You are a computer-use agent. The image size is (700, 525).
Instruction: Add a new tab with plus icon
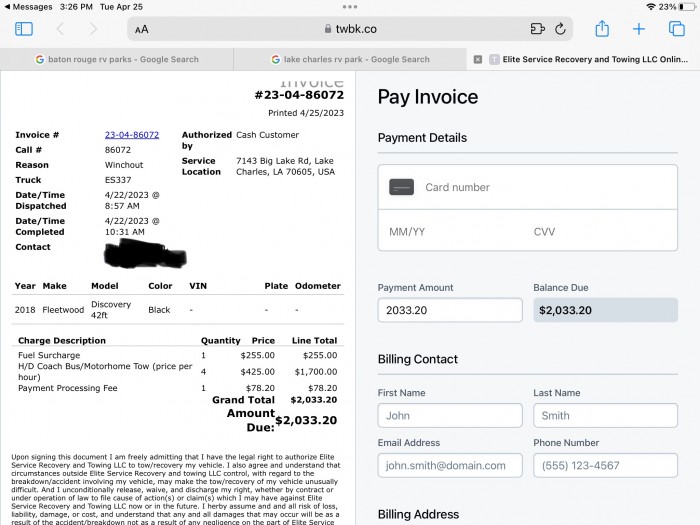(639, 29)
